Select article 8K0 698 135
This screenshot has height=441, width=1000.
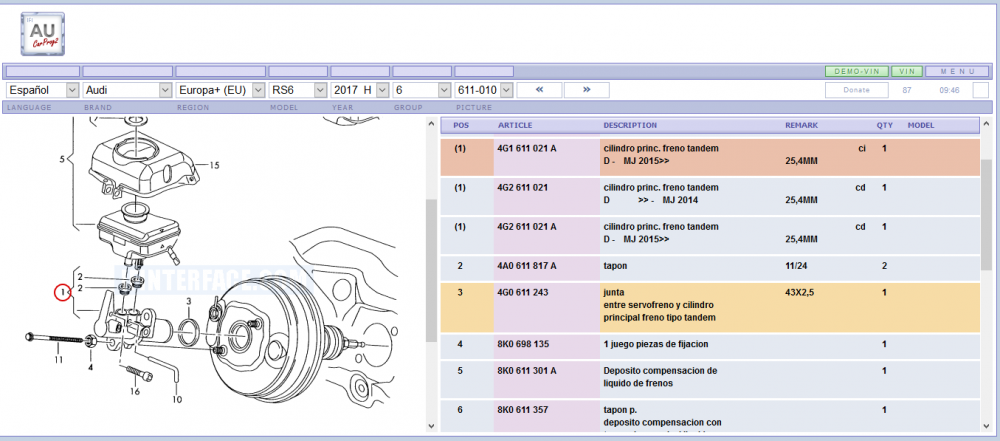click(522, 344)
